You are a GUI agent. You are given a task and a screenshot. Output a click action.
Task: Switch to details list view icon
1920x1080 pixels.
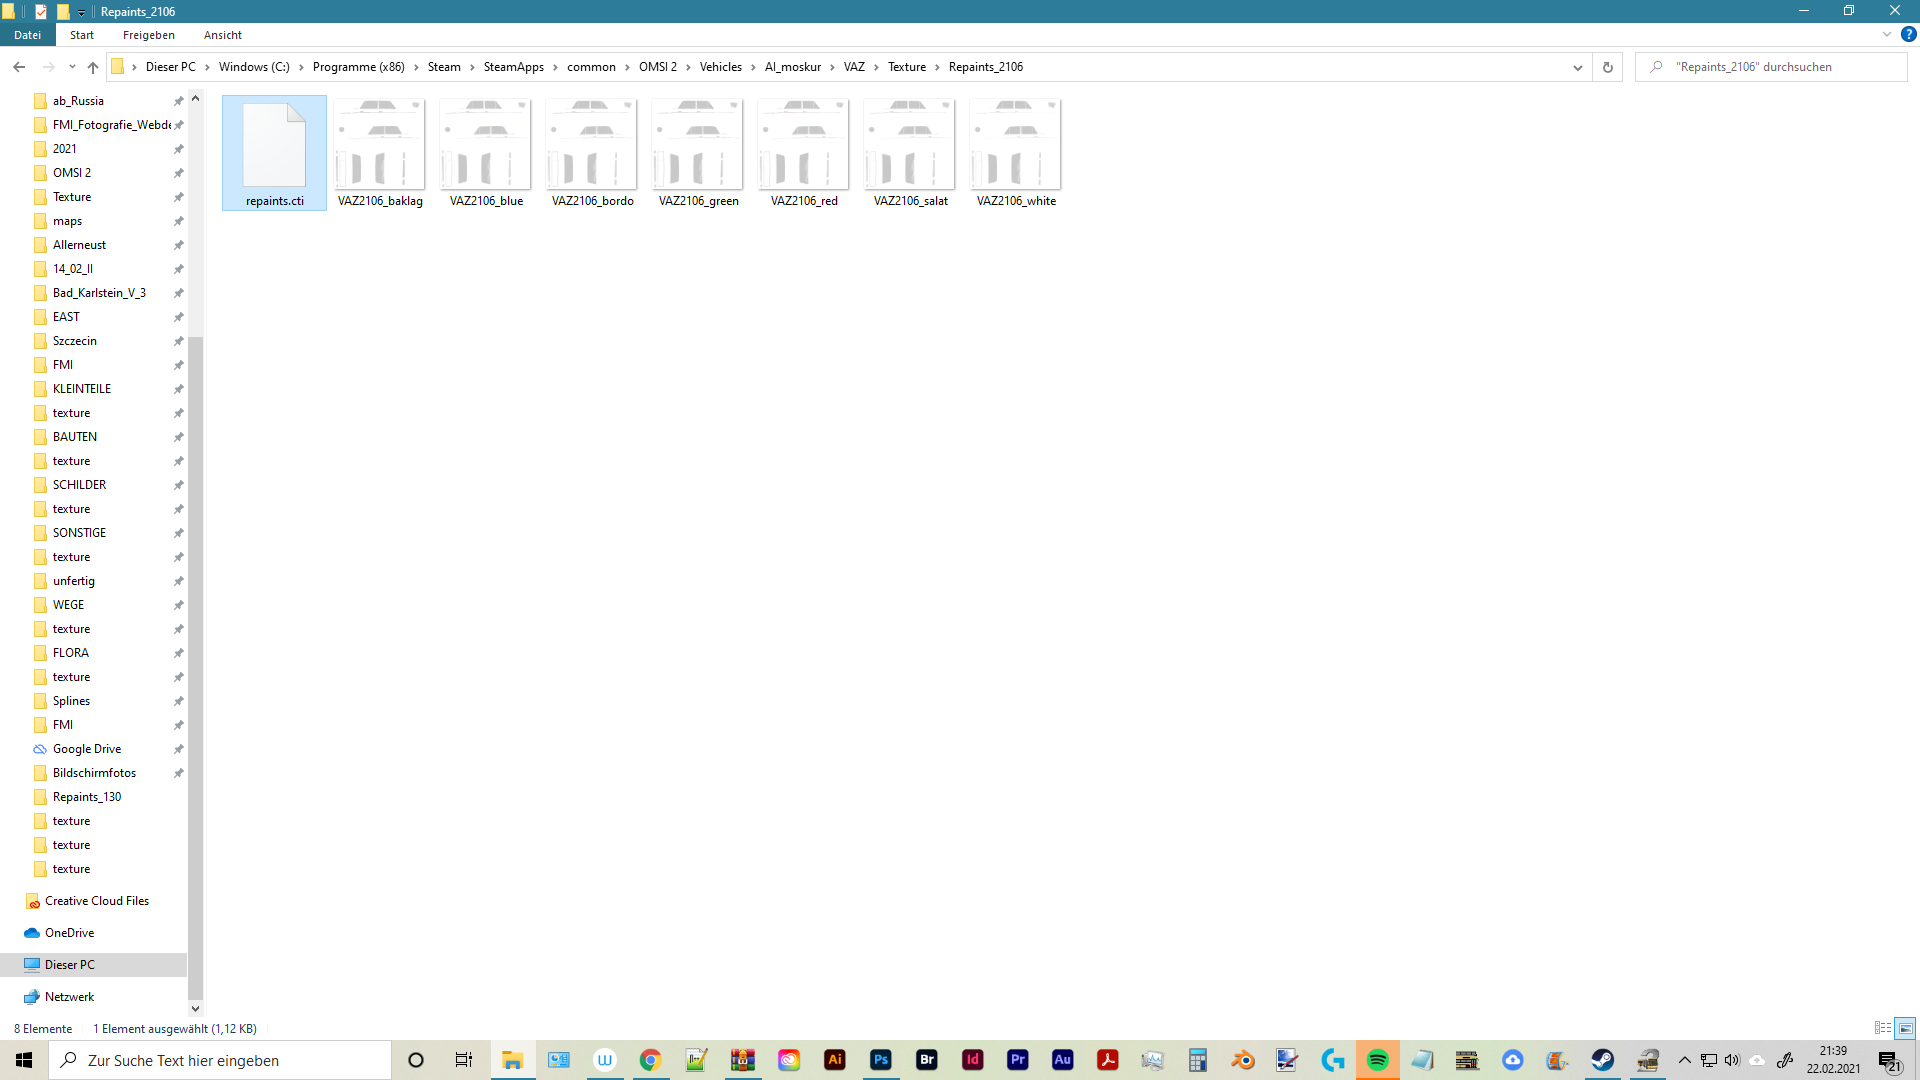click(x=1882, y=1028)
